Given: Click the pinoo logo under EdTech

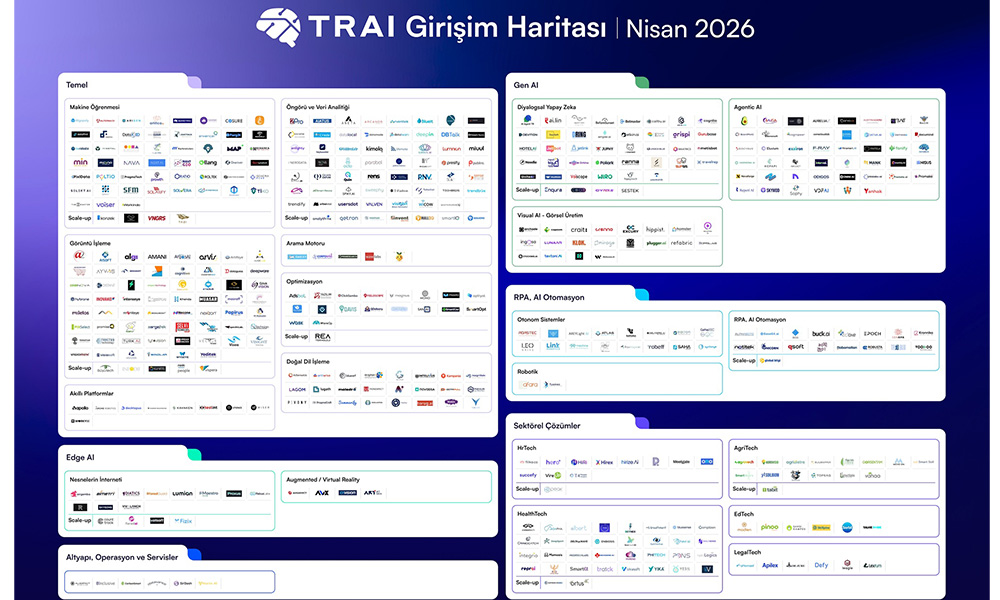Looking at the screenshot, I should tap(770, 527).
